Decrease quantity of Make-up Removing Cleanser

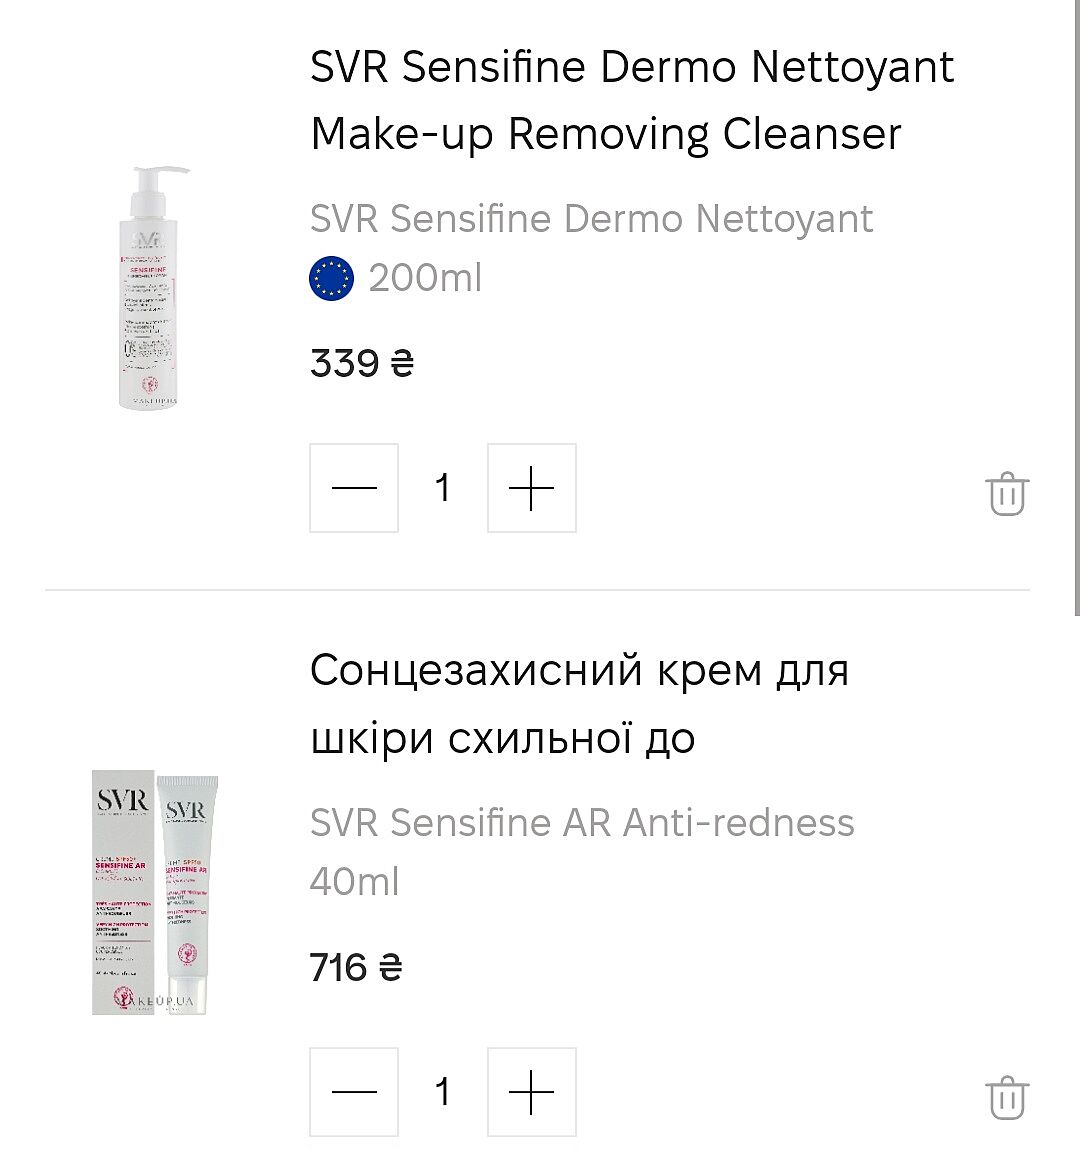(x=354, y=488)
